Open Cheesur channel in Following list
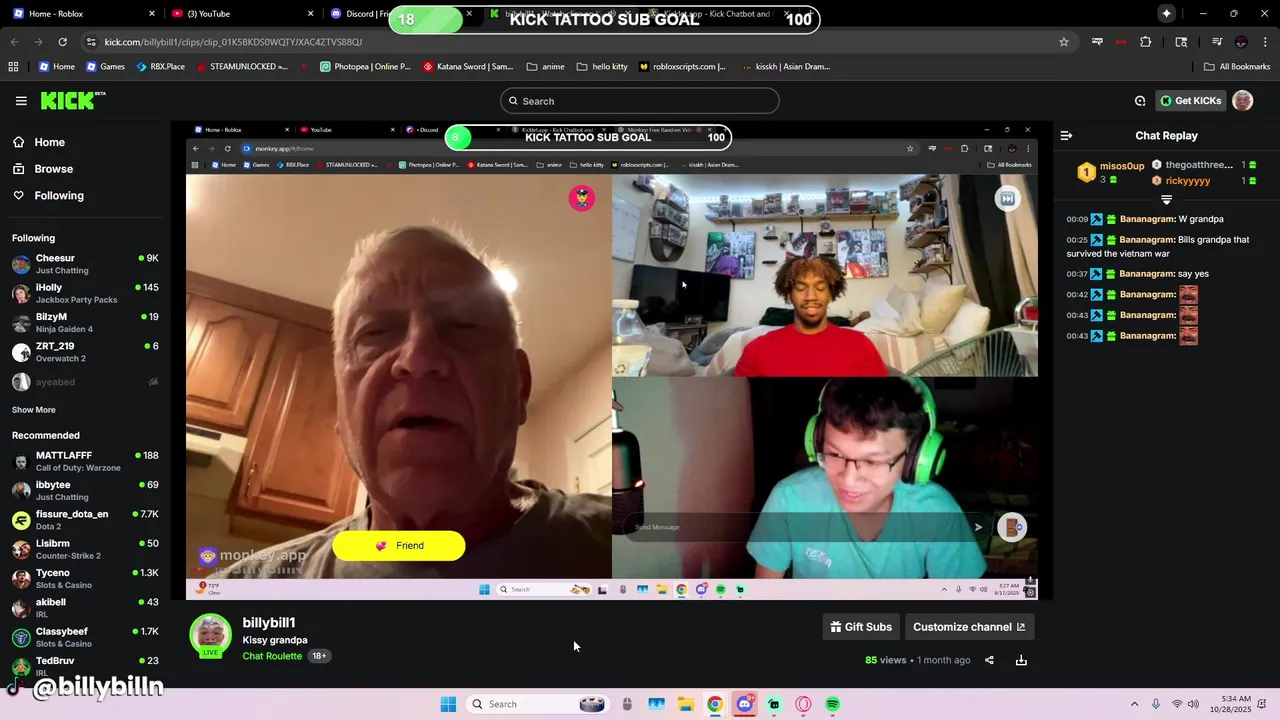This screenshot has width=1280, height=720. point(85,264)
